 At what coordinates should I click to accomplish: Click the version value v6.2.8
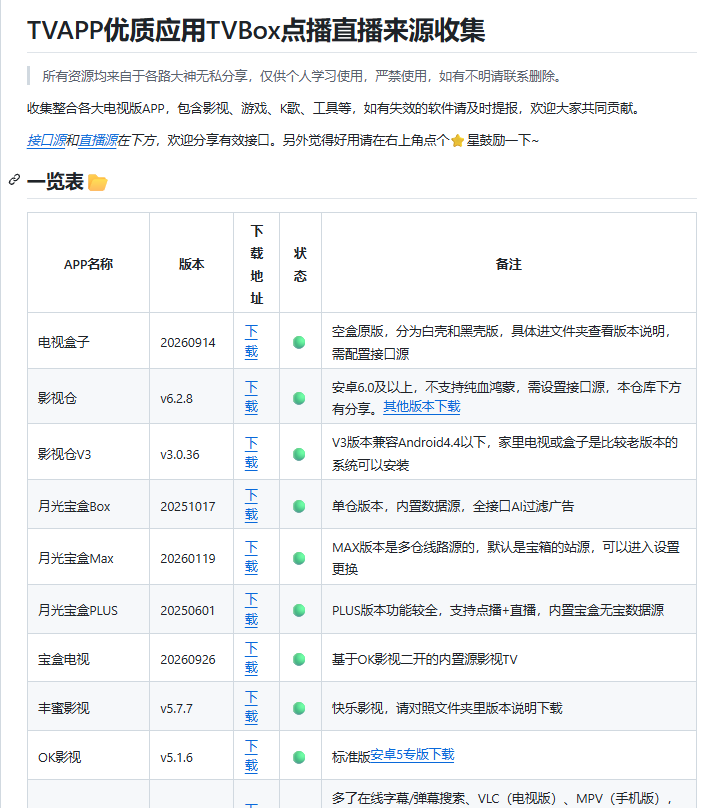pyautogui.click(x=176, y=398)
